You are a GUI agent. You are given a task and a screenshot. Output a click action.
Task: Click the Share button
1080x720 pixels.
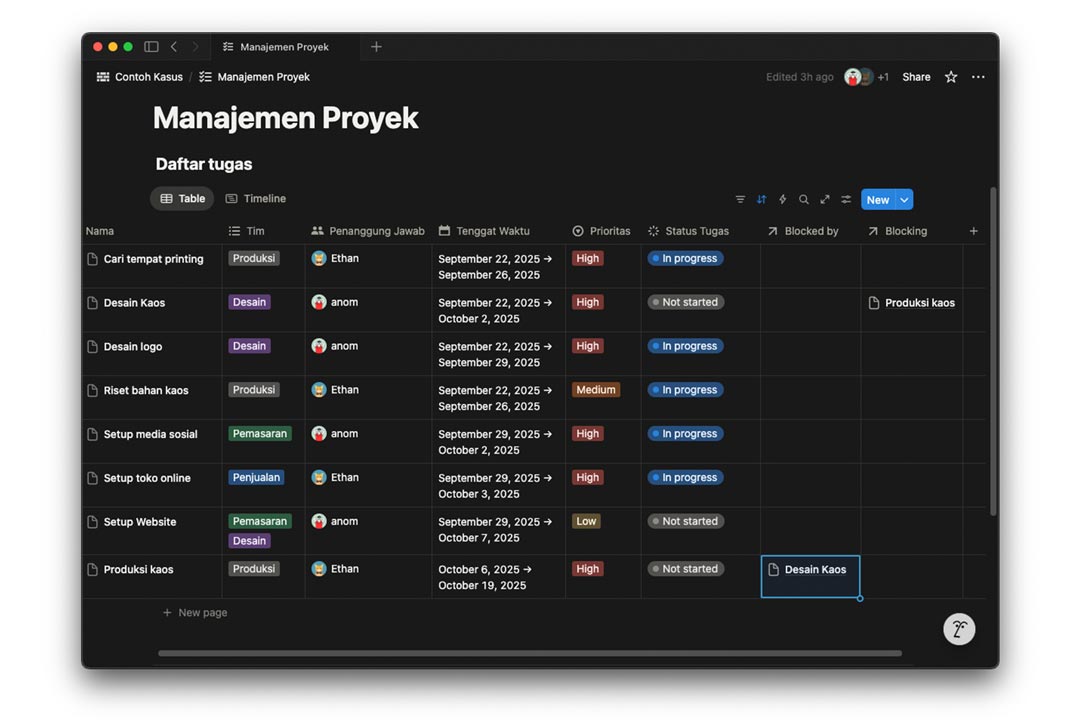[916, 77]
